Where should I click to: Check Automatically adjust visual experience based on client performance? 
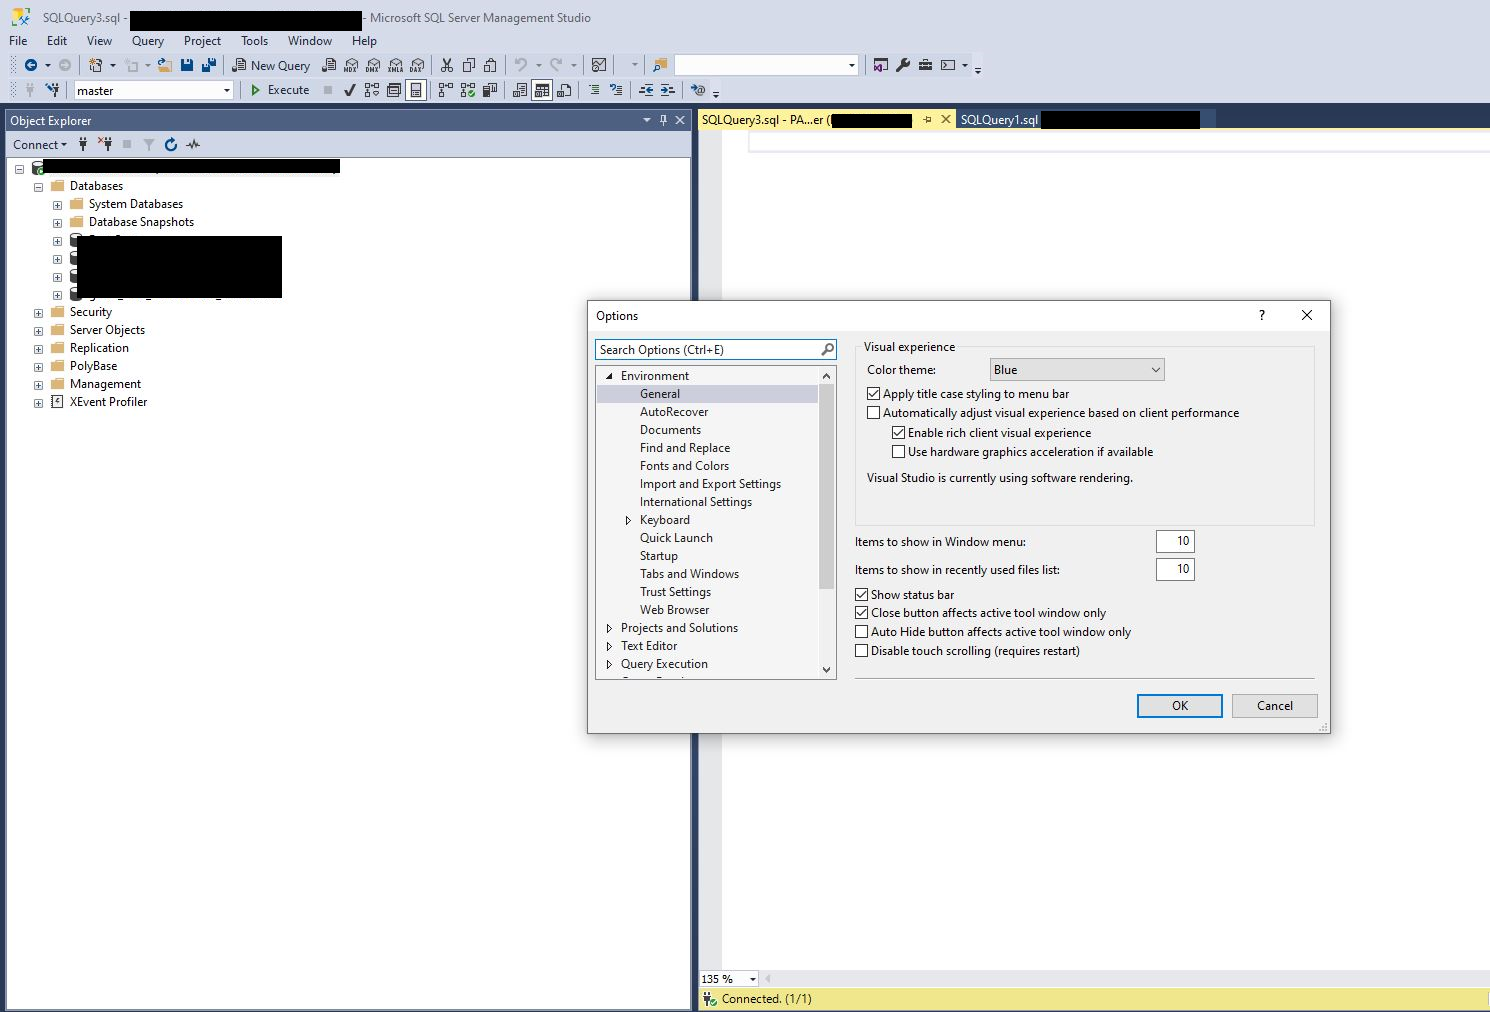click(x=873, y=413)
